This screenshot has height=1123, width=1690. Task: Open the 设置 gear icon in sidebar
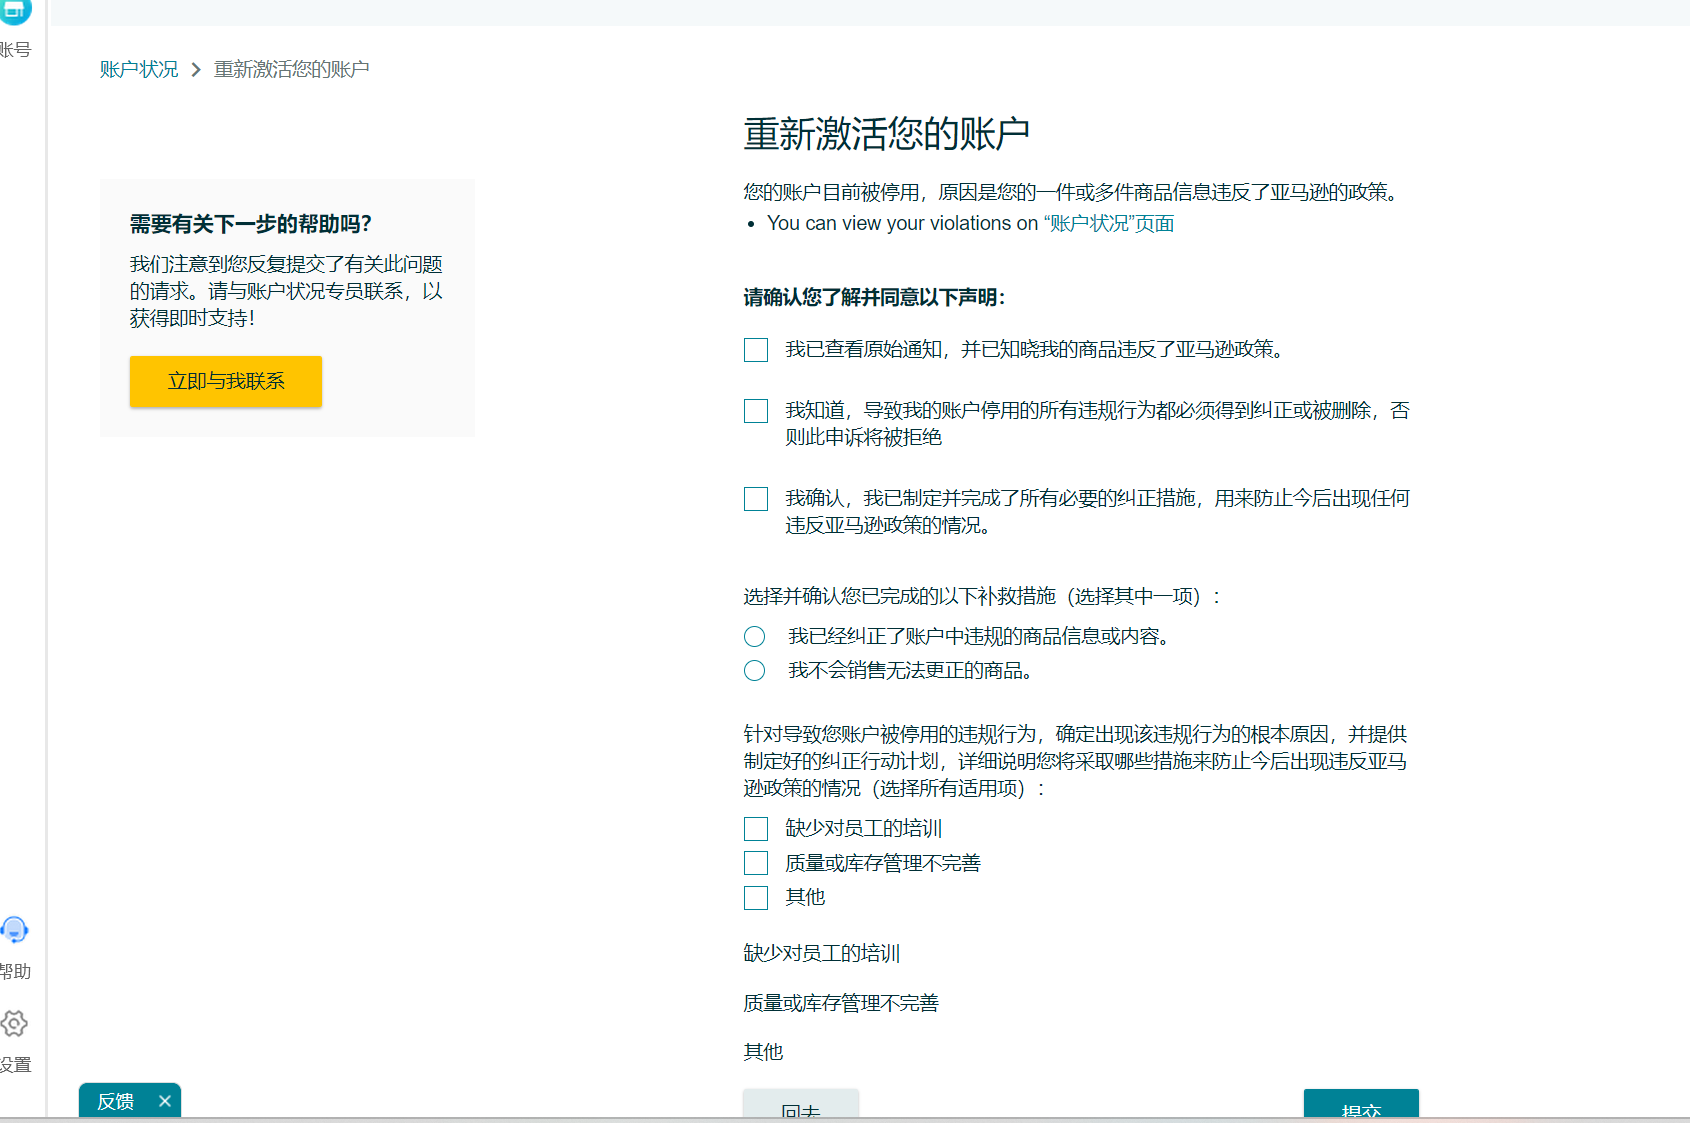[x=14, y=1023]
